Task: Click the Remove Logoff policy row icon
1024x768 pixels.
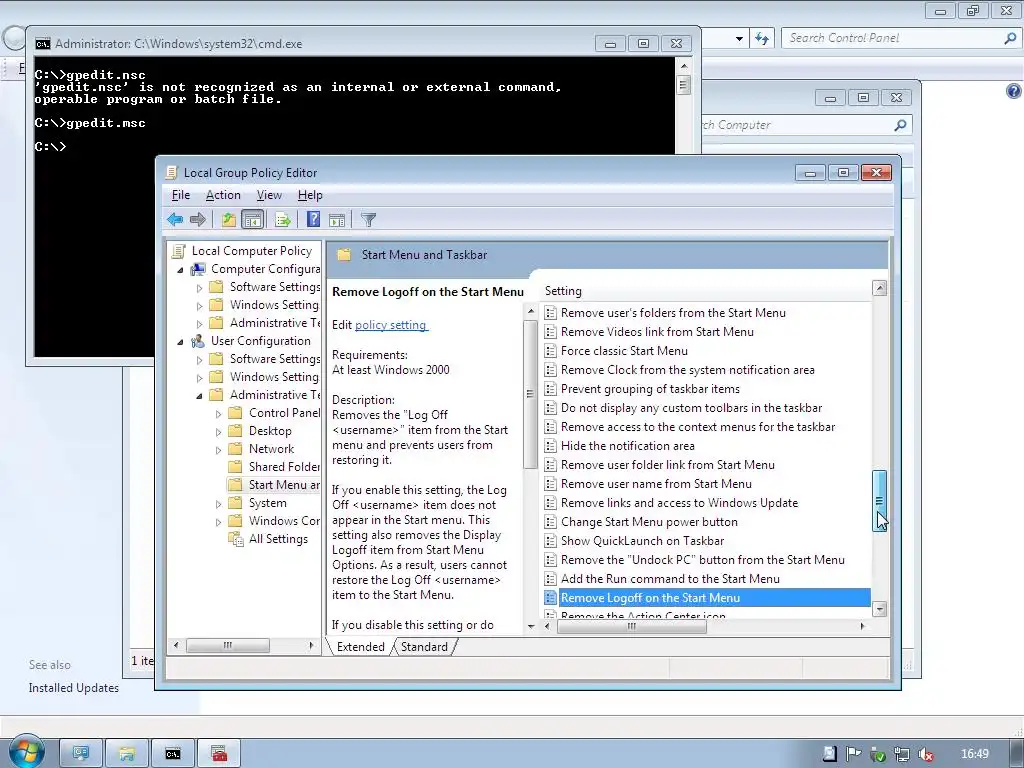Action: 551,598
